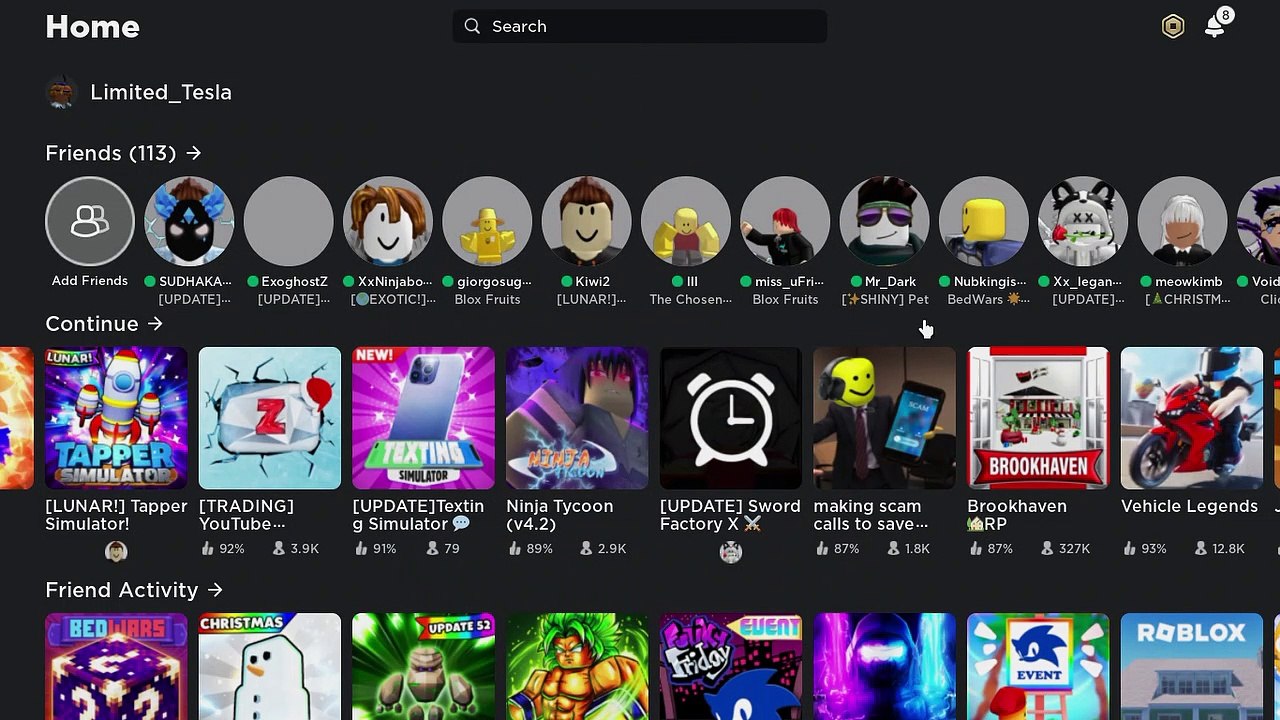Click 'Vehicle Legends' game title
1280x720 pixels.
(x=1189, y=506)
